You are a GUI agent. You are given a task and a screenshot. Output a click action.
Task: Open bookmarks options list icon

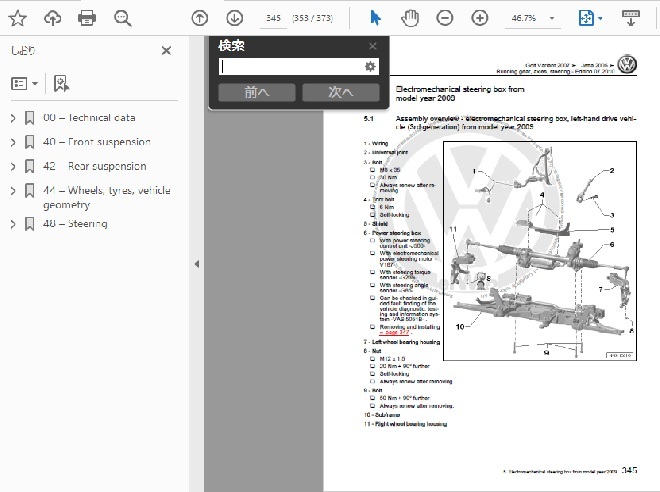pos(24,83)
